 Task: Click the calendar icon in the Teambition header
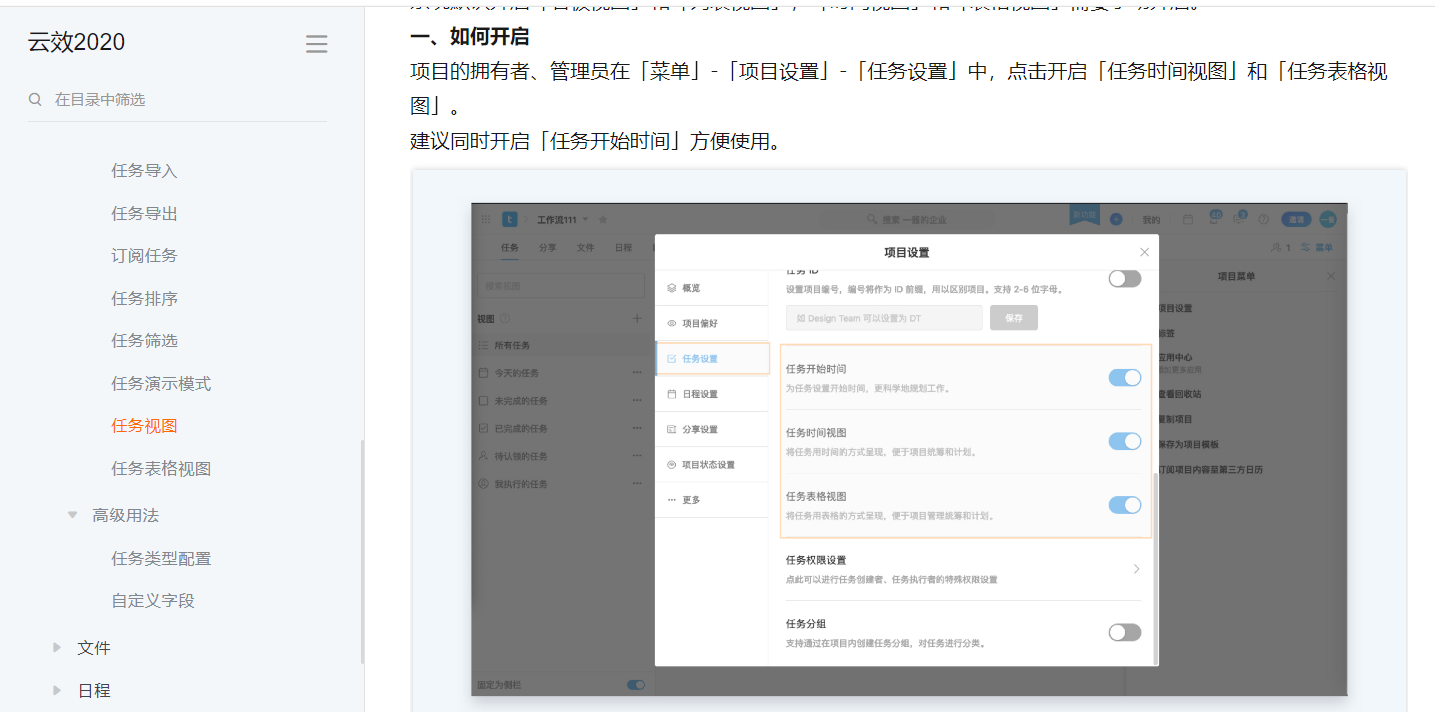[x=1189, y=219]
